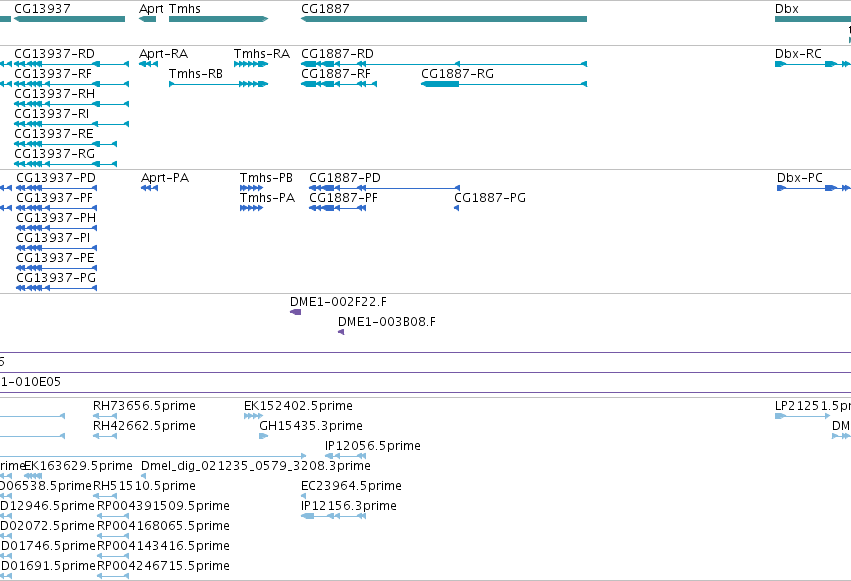Open Dmel_dig_021235_0579_3208.3prime

(256, 467)
